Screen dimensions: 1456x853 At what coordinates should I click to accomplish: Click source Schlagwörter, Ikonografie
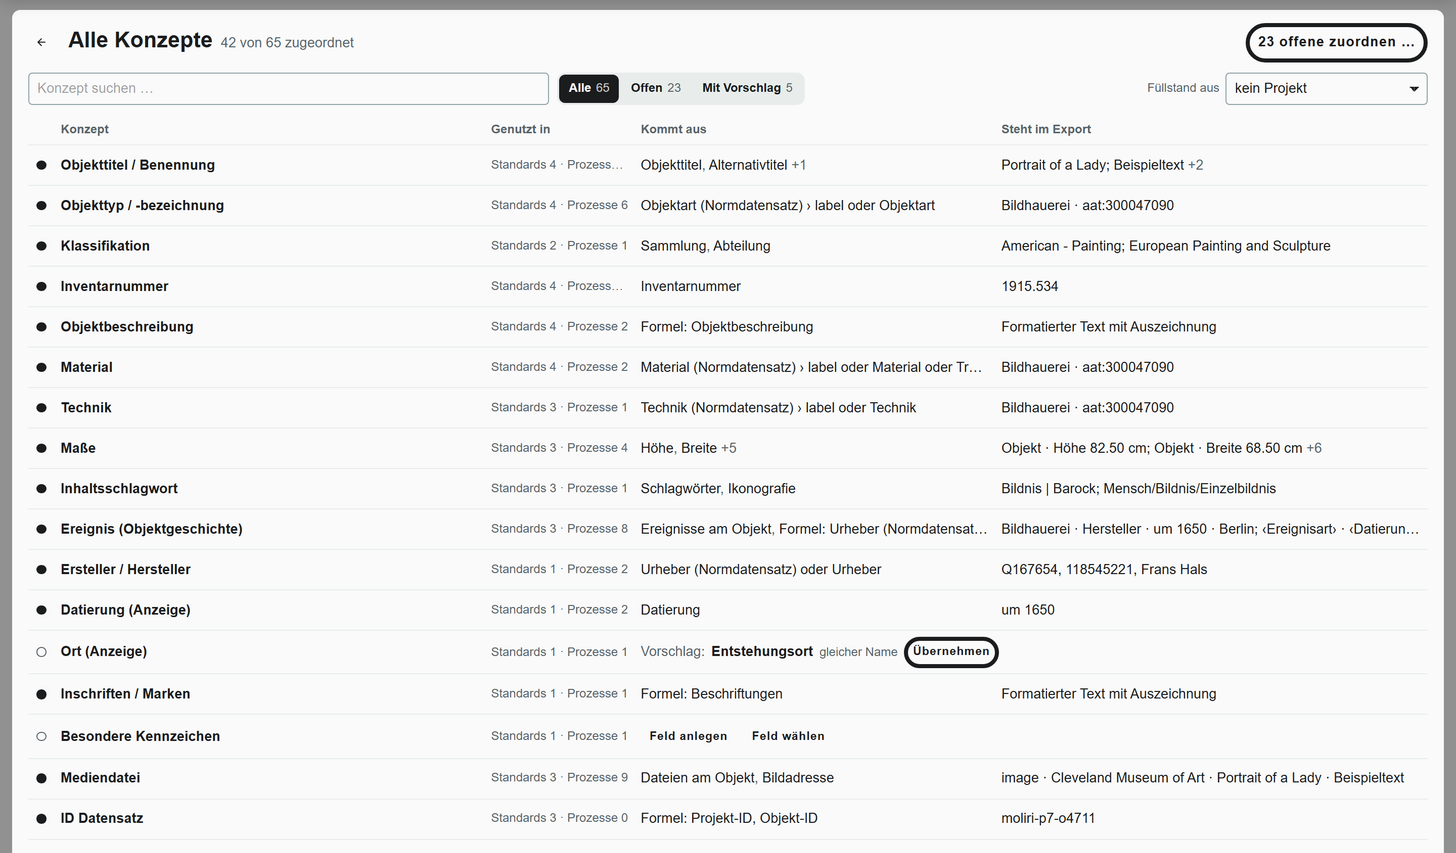[718, 489]
